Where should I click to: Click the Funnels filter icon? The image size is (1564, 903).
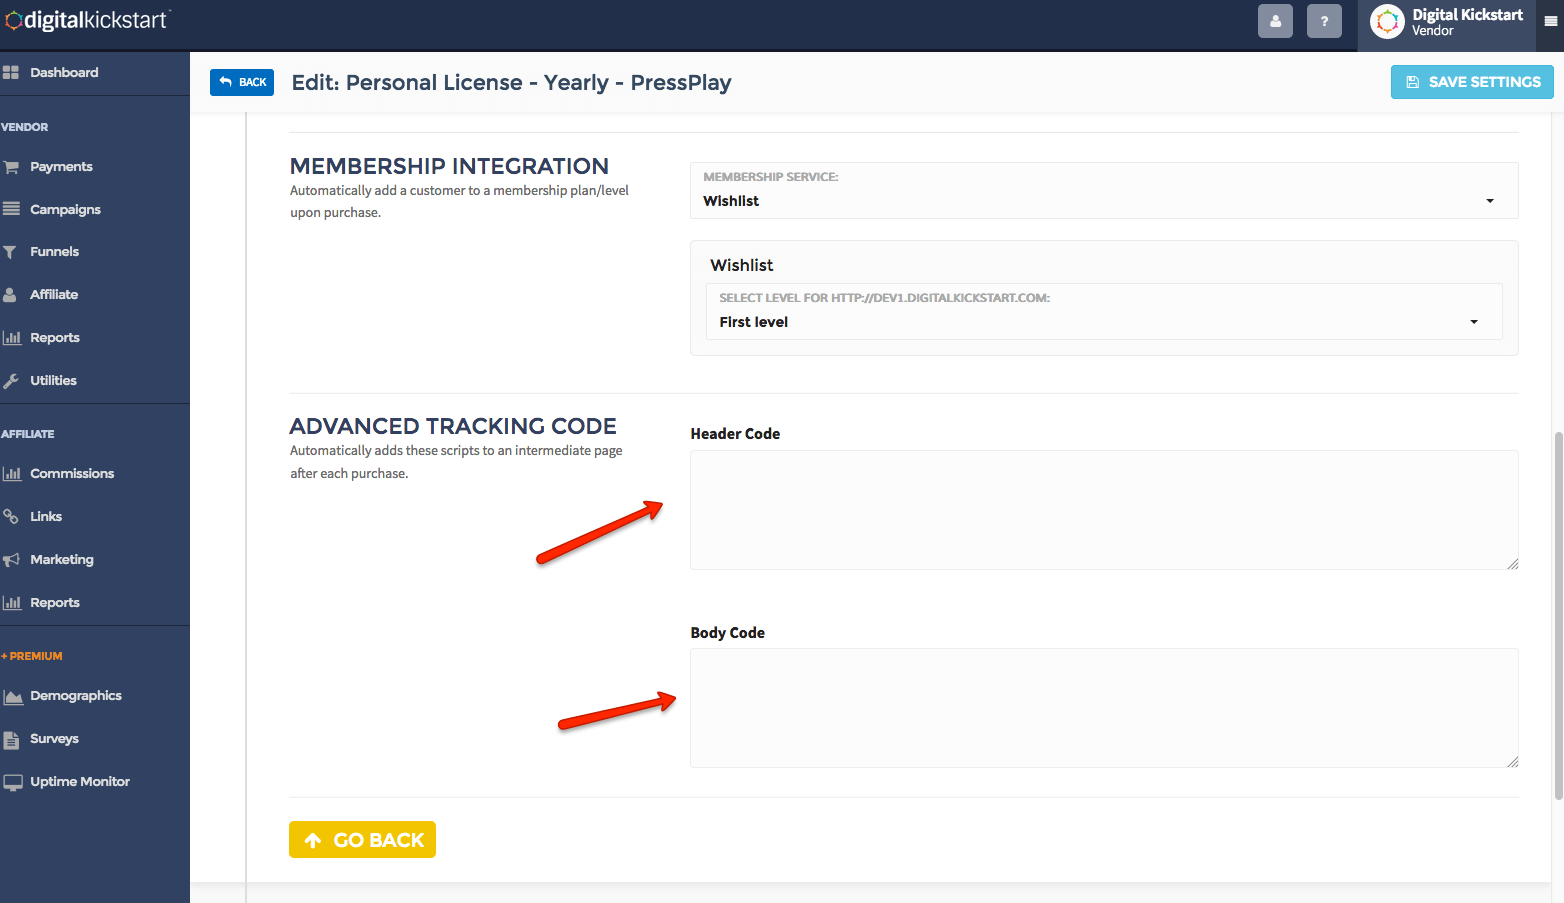(10, 252)
